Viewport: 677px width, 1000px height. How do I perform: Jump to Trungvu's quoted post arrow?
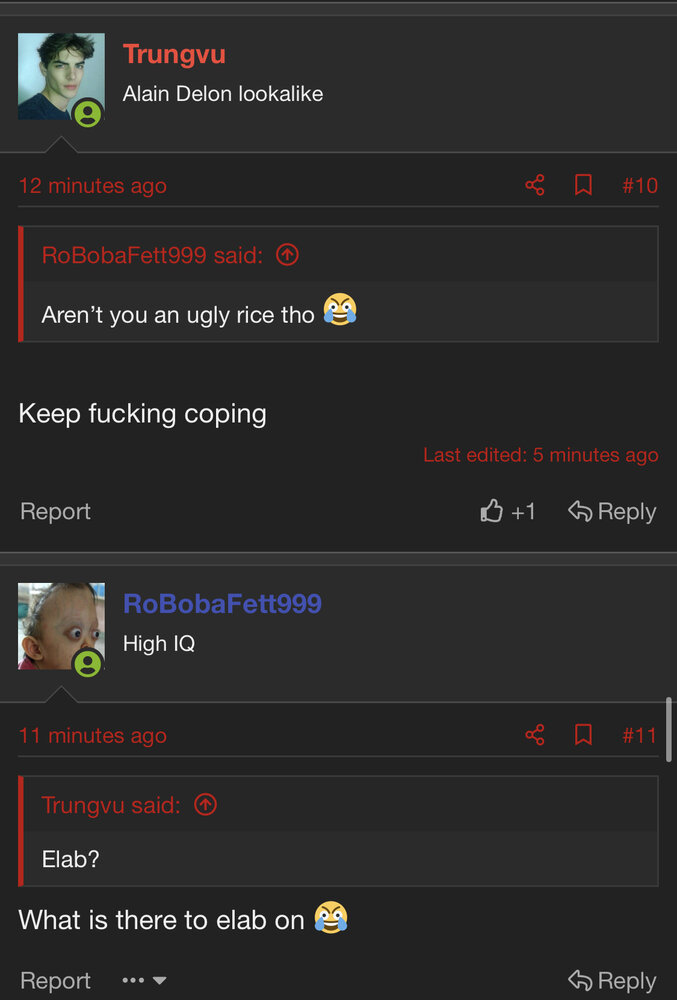coord(205,805)
